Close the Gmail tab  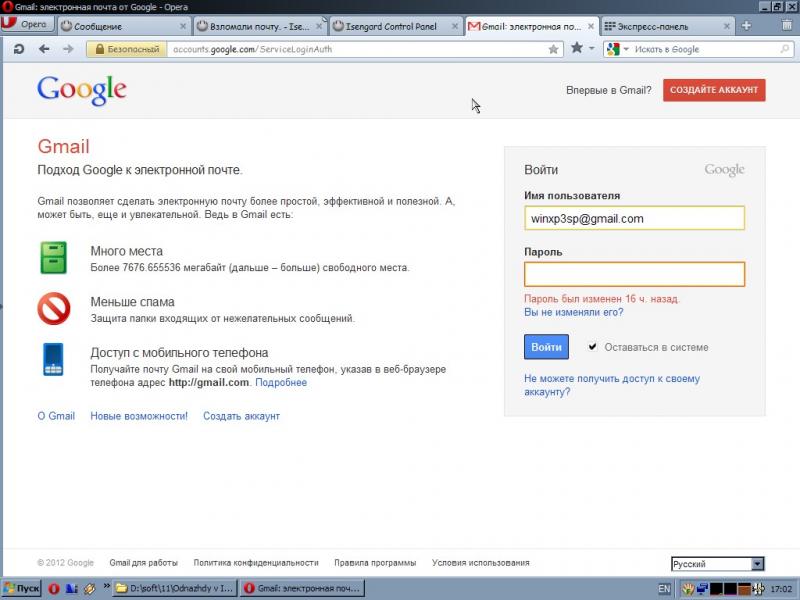click(591, 26)
